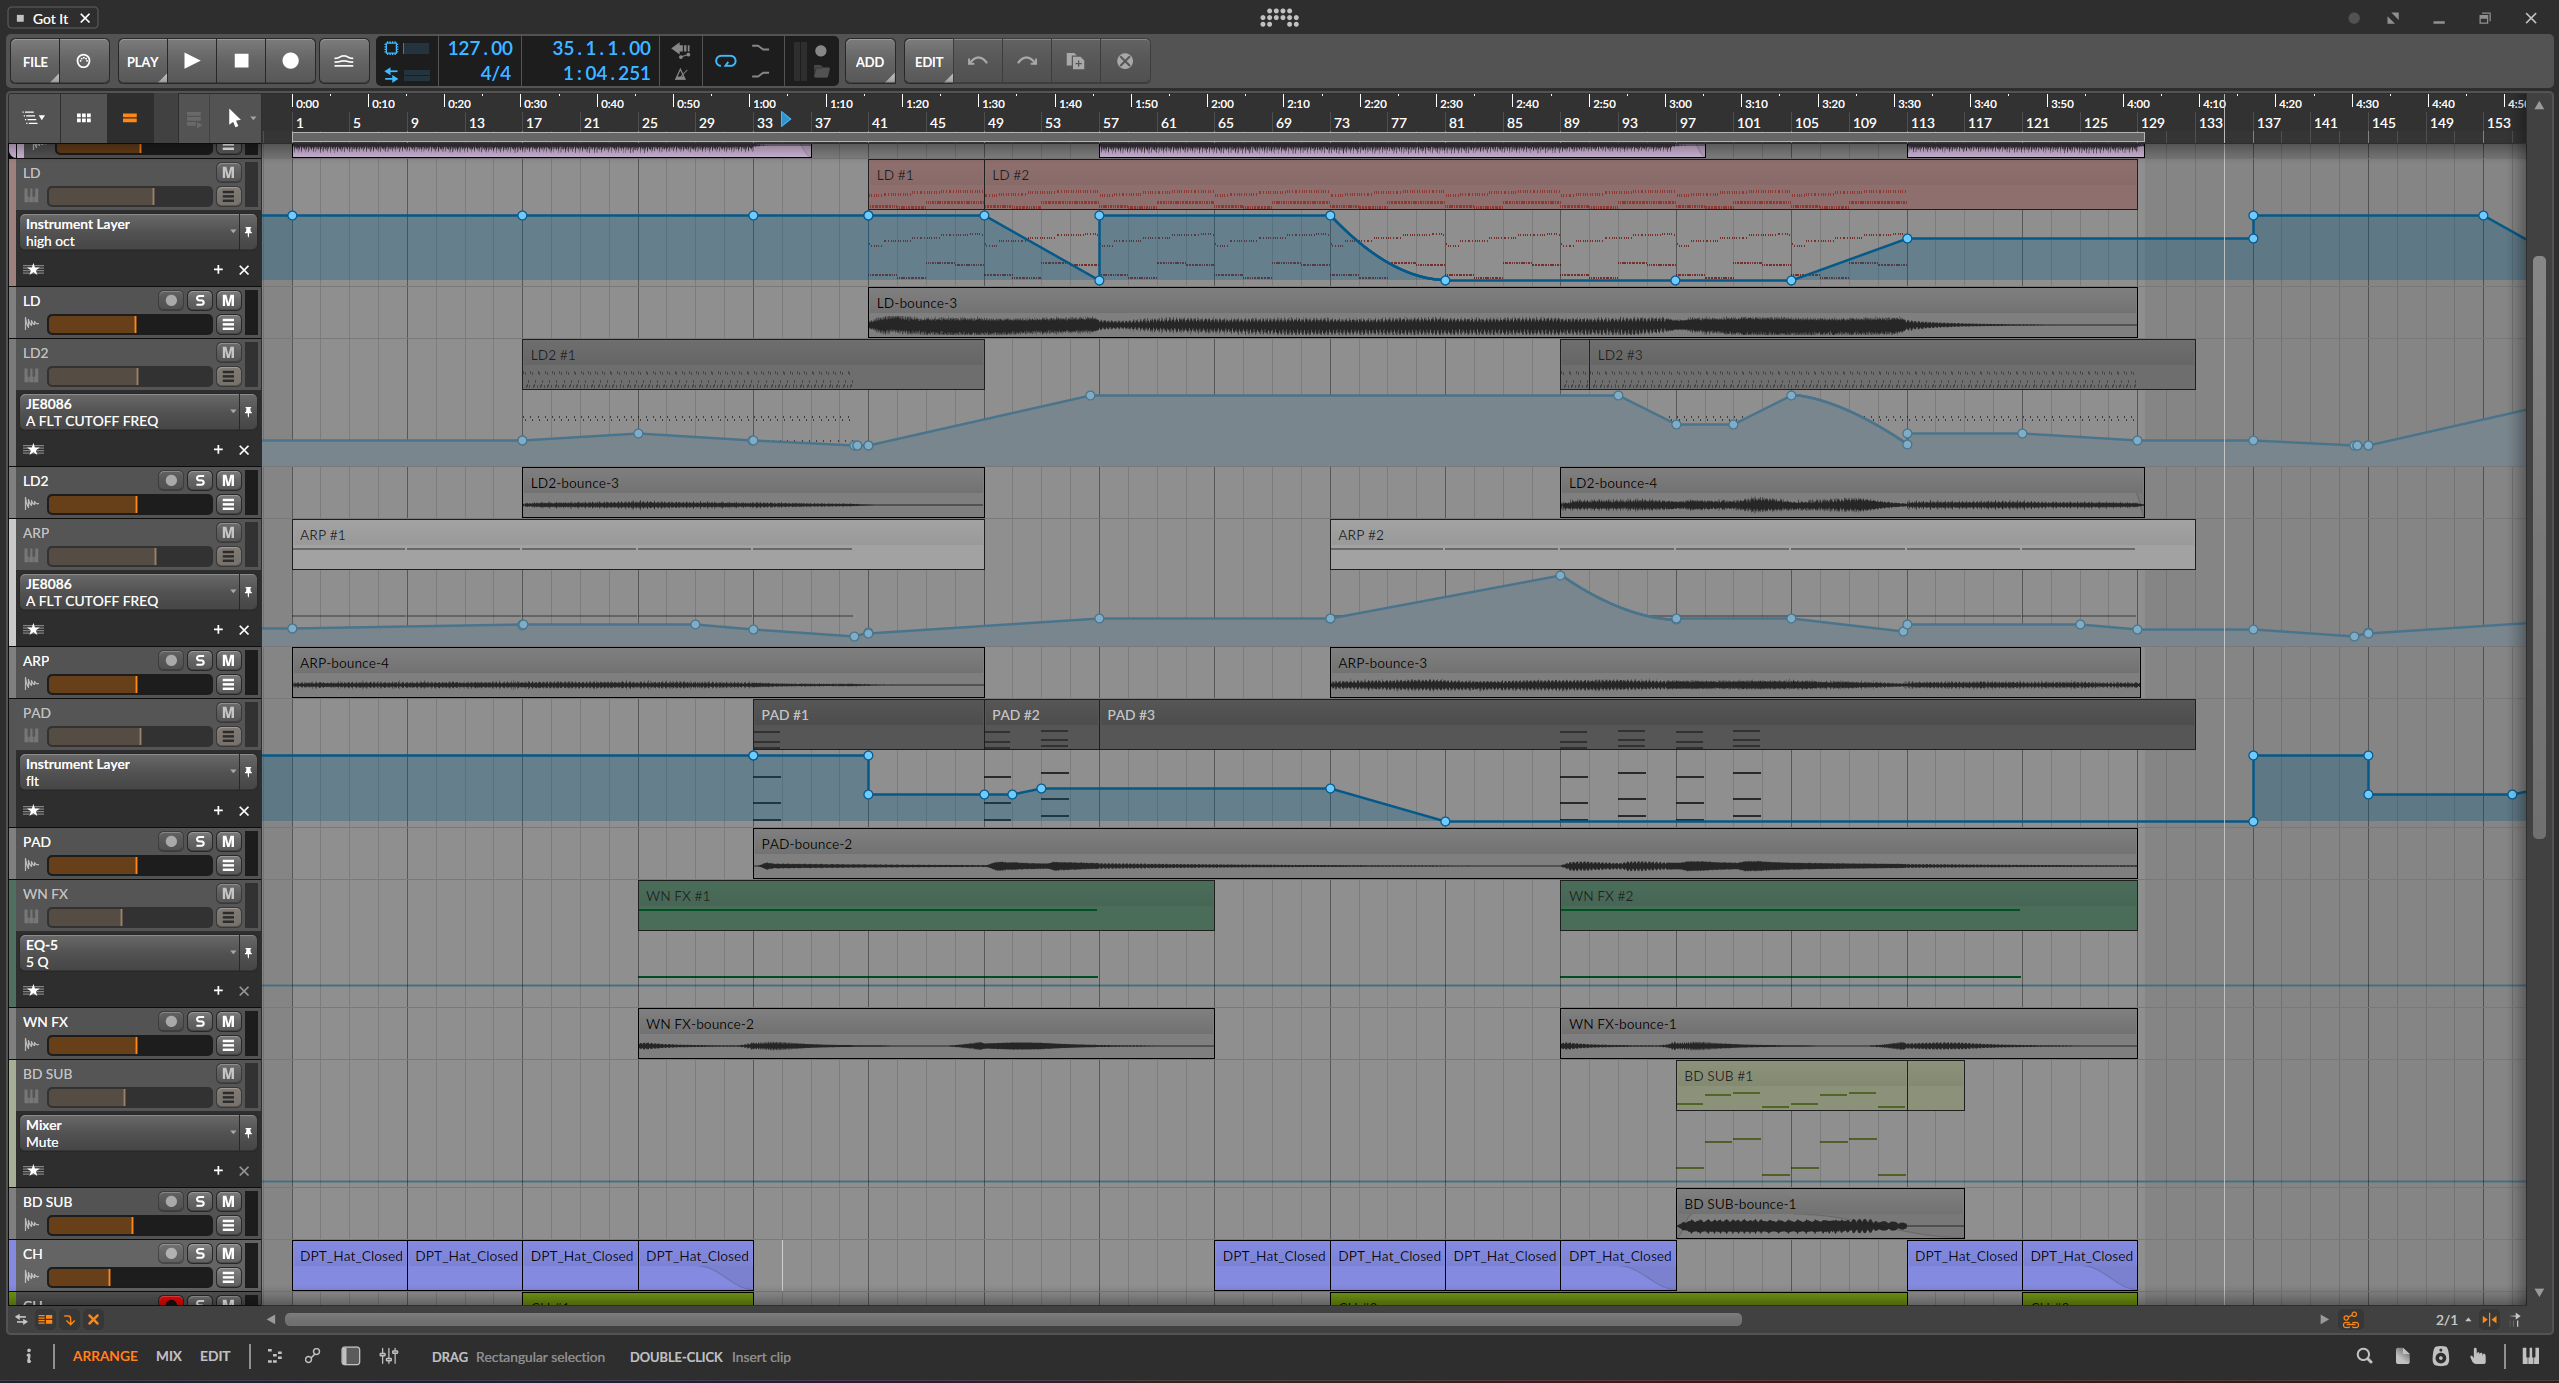Mute the WN FX audio track
Screen dimensions: 2559x1383
point(229,1022)
